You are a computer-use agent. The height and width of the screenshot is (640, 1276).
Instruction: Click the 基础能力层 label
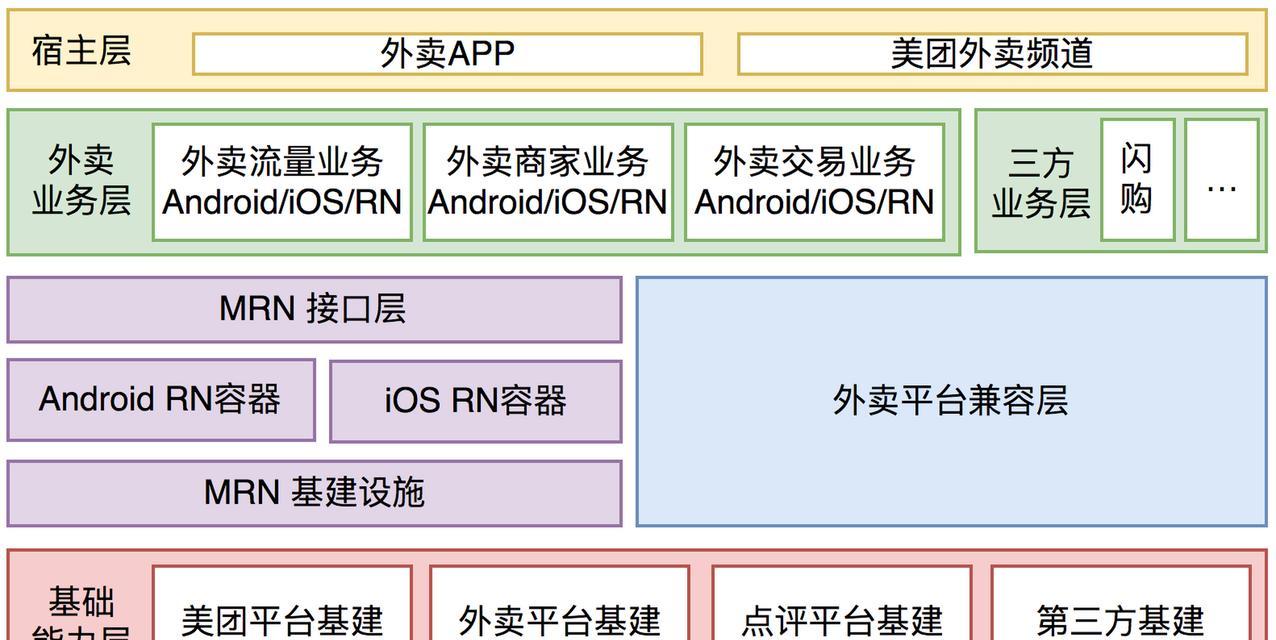click(x=81, y=614)
